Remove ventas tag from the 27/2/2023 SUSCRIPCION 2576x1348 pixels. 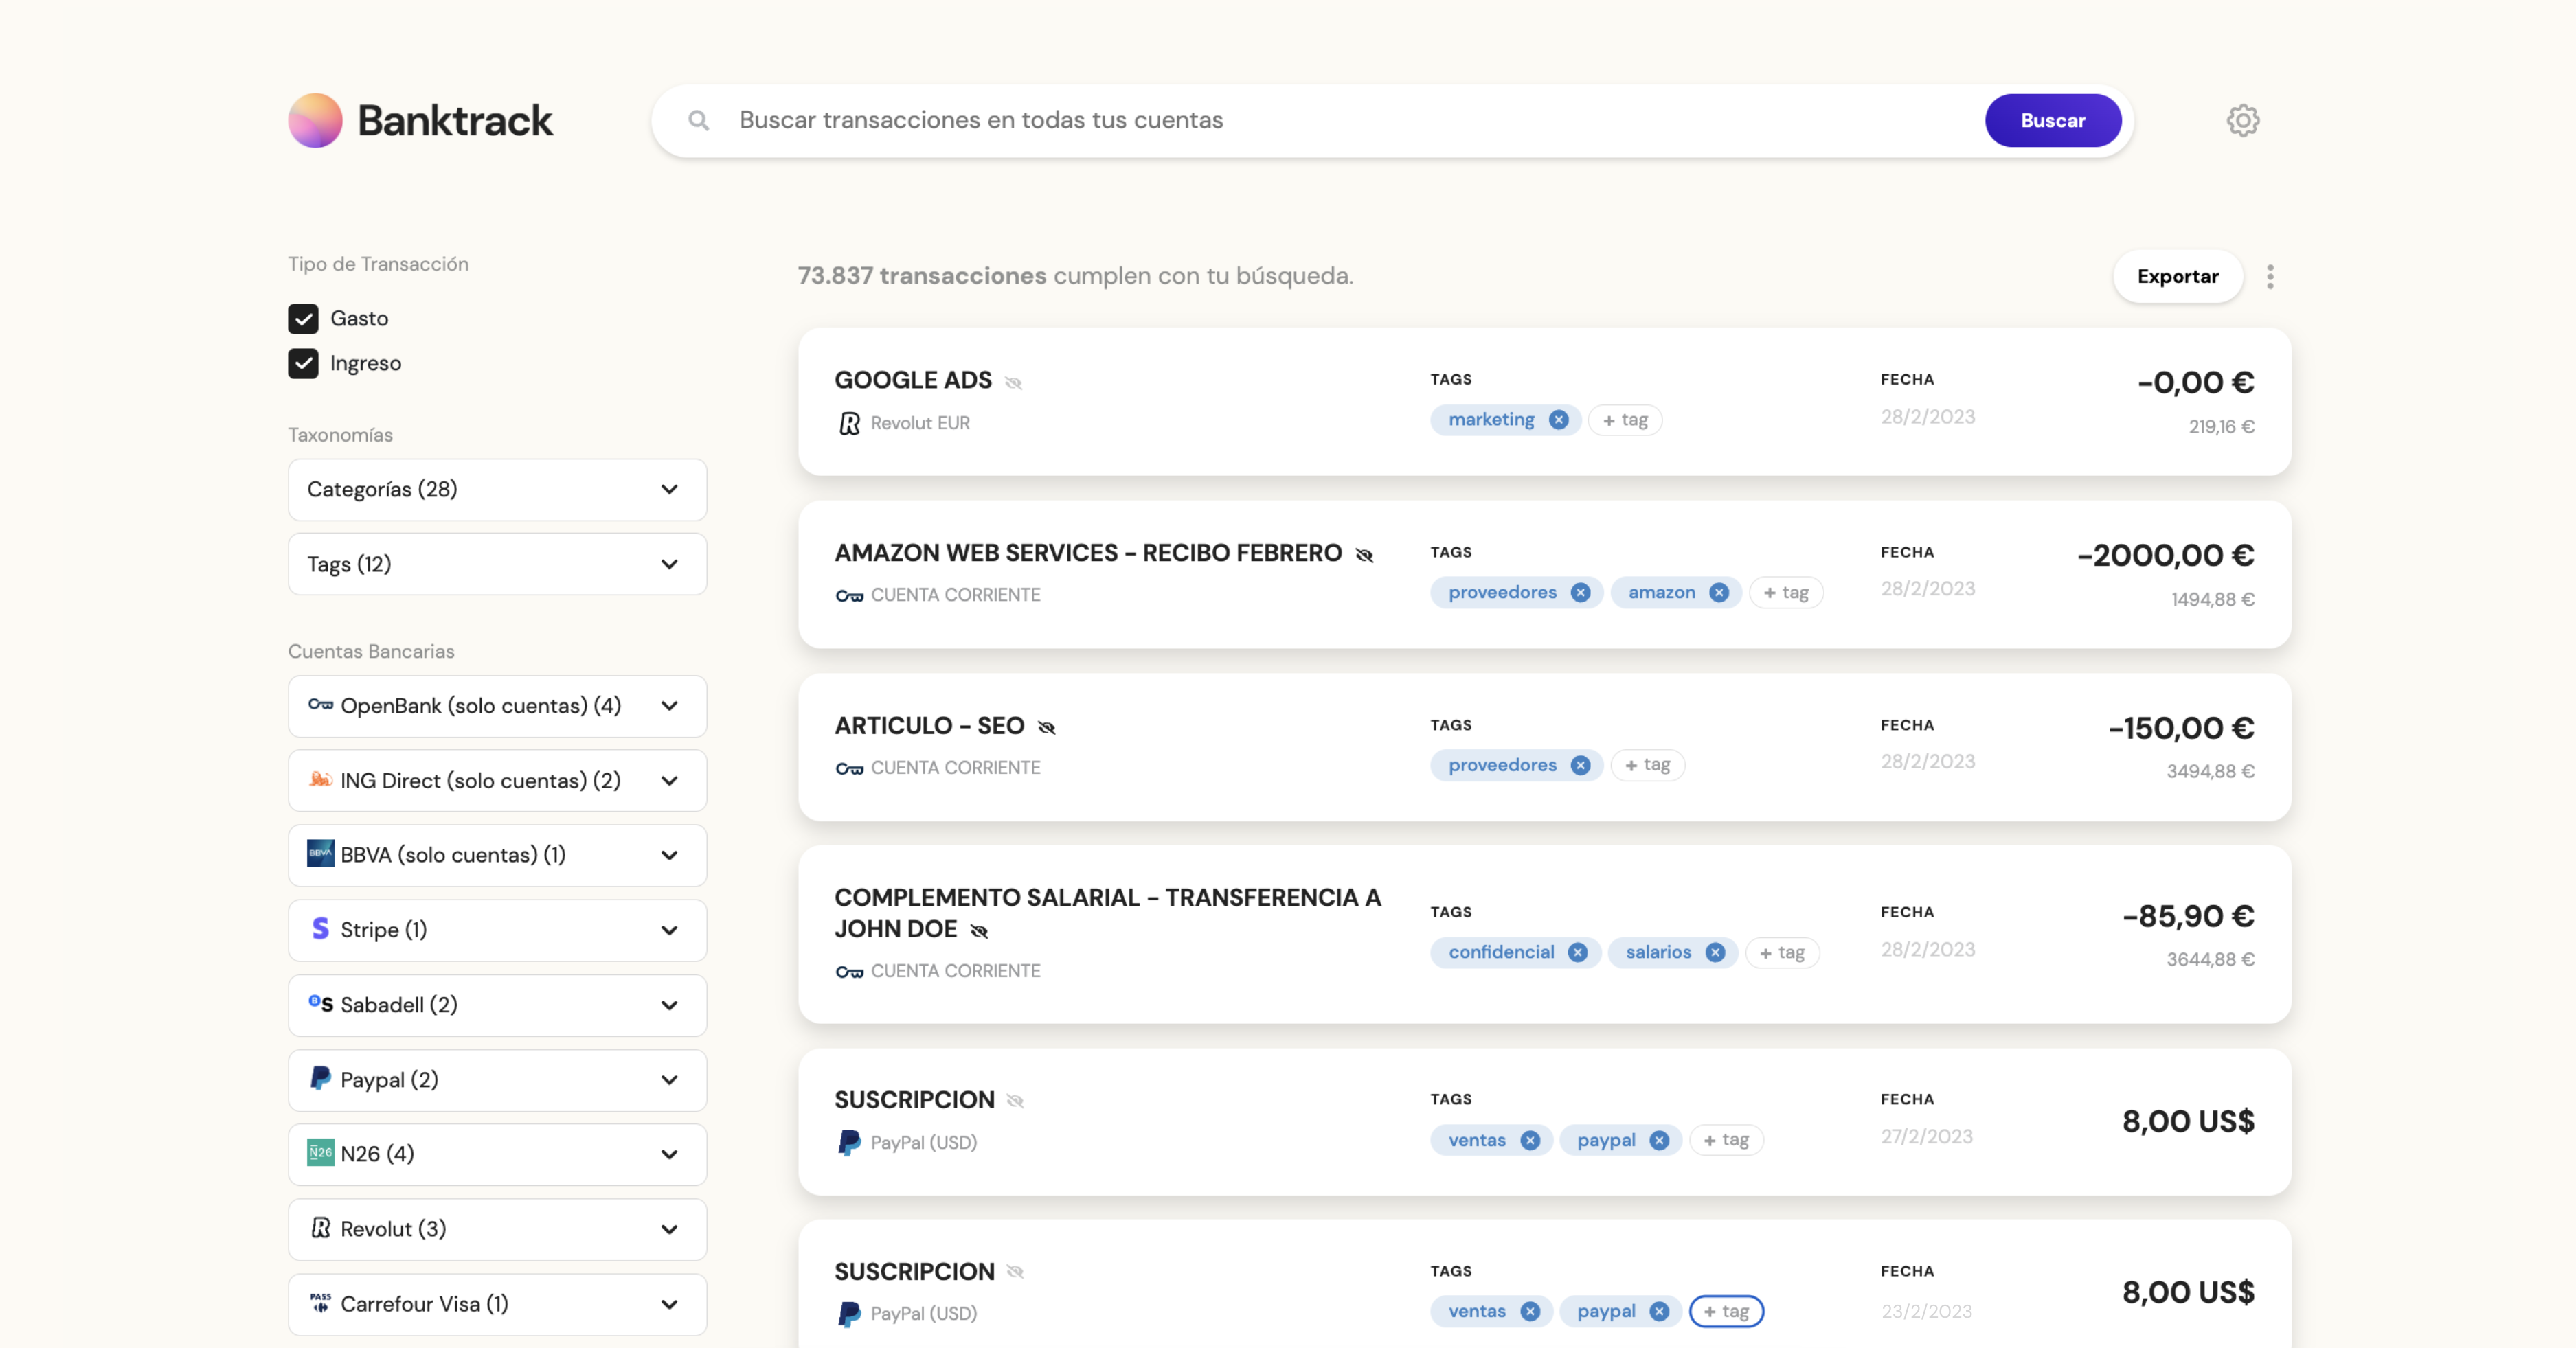(x=1530, y=1140)
